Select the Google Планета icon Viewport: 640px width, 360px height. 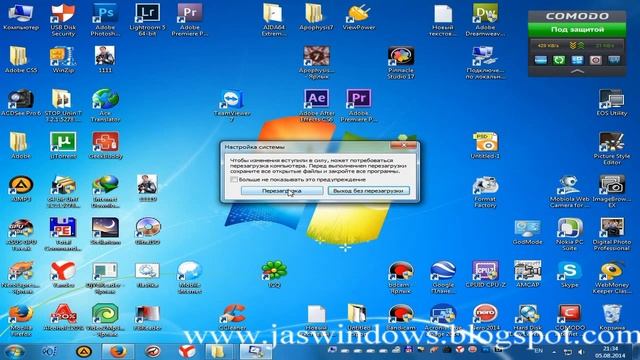(443, 278)
